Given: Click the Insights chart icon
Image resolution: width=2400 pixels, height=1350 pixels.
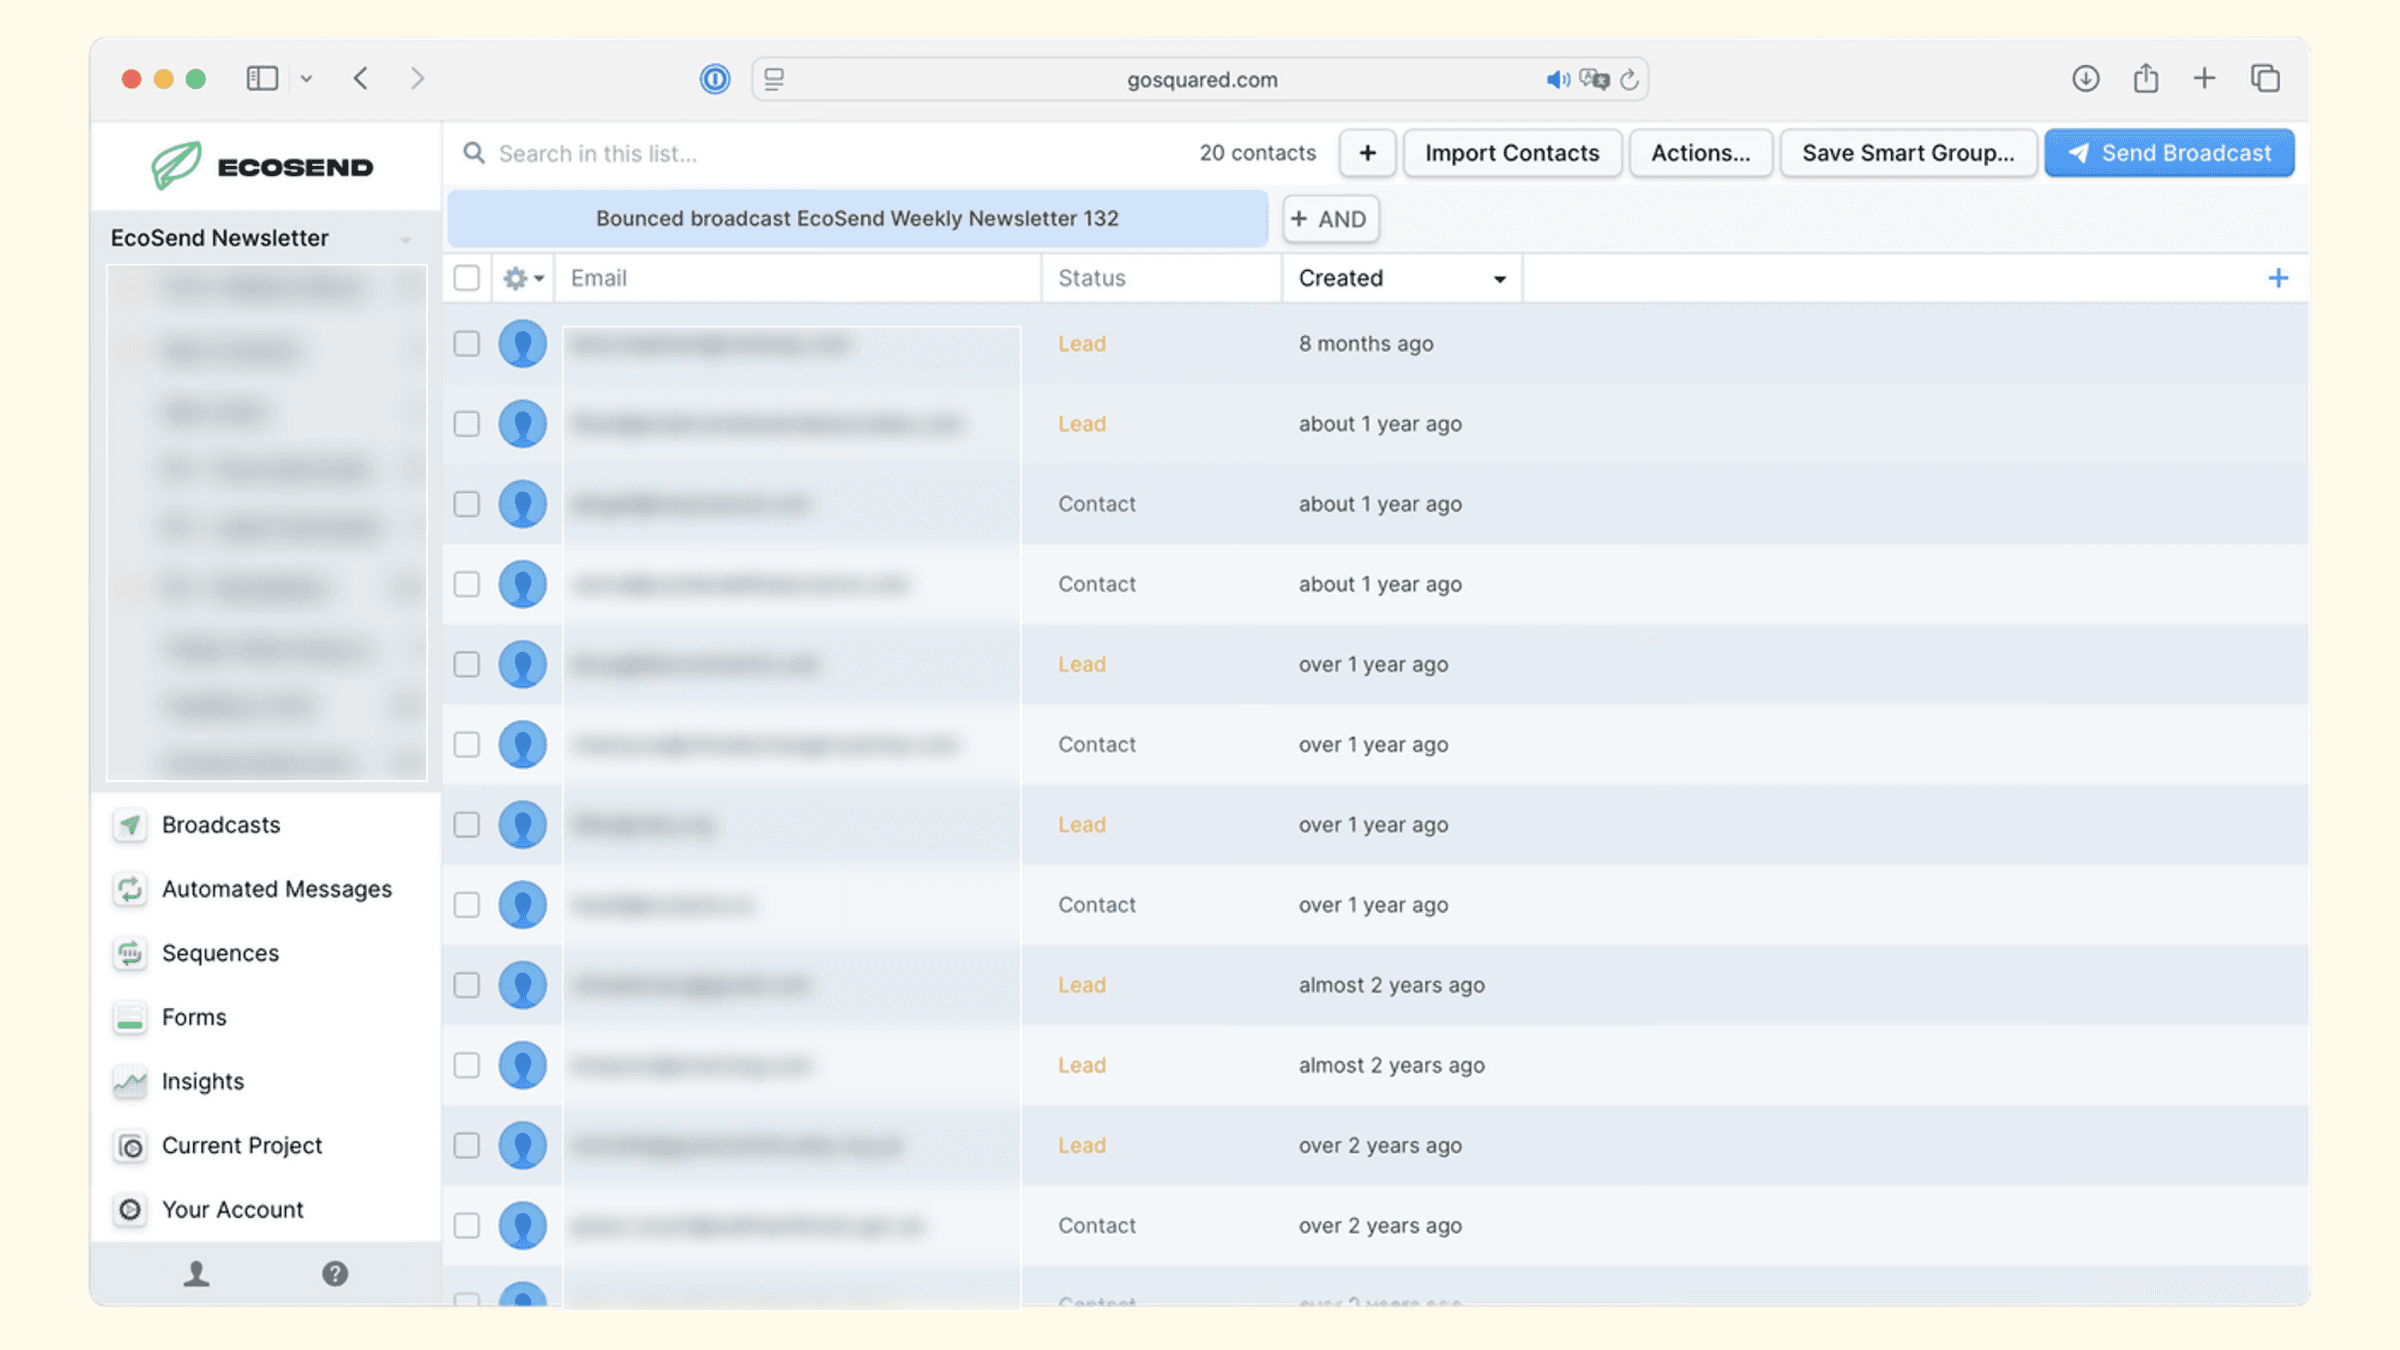Looking at the screenshot, I should pyautogui.click(x=130, y=1081).
